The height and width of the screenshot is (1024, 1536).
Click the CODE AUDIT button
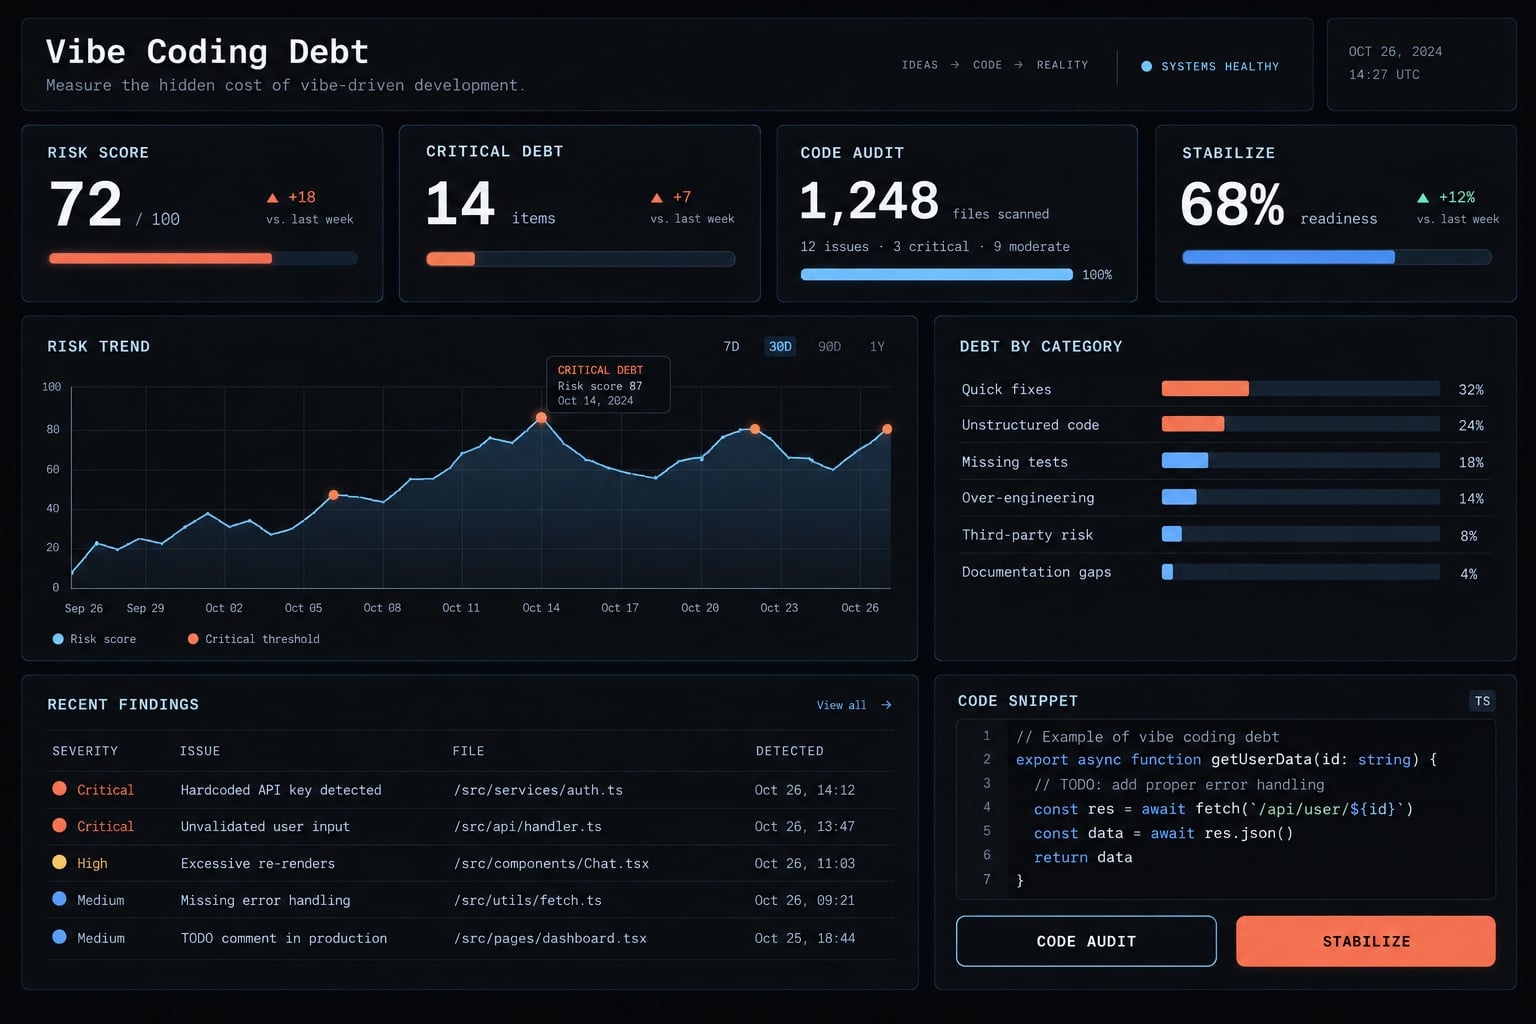coord(1086,941)
